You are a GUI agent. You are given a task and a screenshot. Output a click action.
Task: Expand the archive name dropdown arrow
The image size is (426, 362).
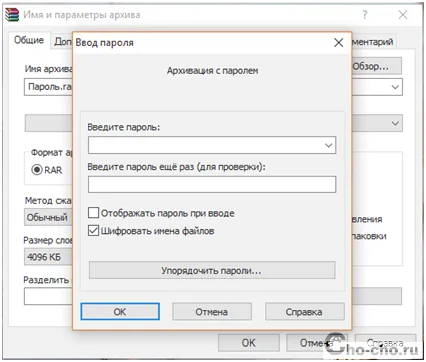point(395,87)
